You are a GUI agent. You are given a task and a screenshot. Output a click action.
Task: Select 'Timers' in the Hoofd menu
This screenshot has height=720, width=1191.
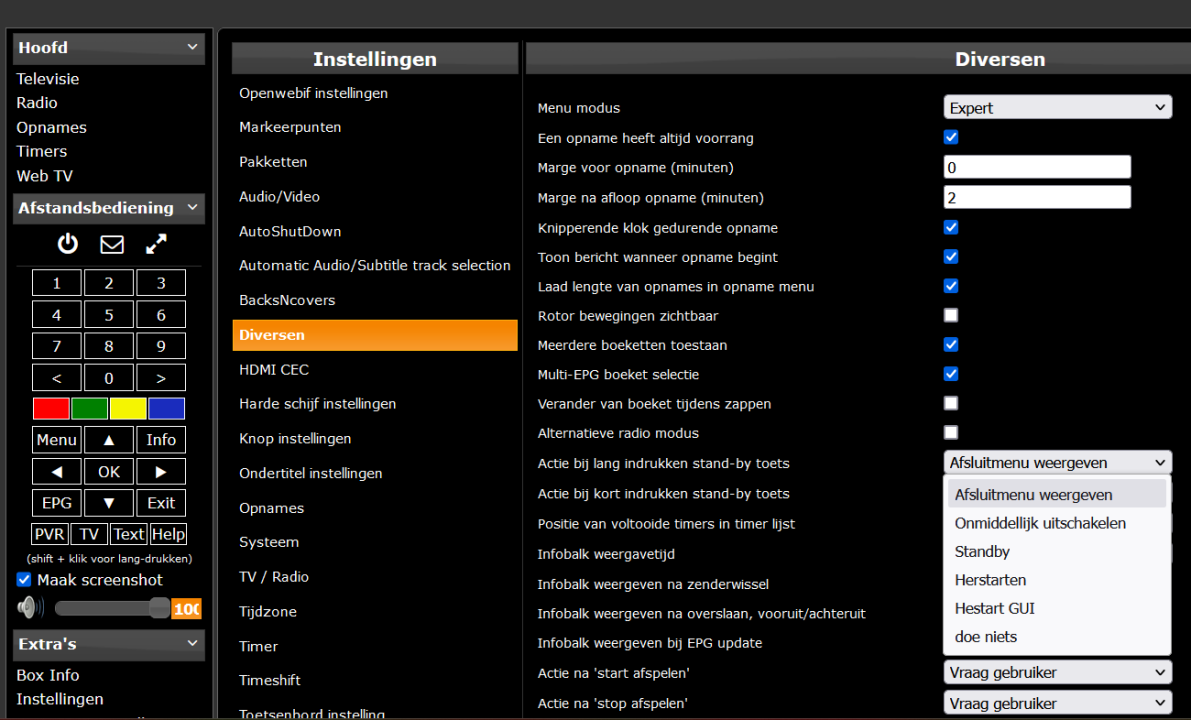(41, 151)
